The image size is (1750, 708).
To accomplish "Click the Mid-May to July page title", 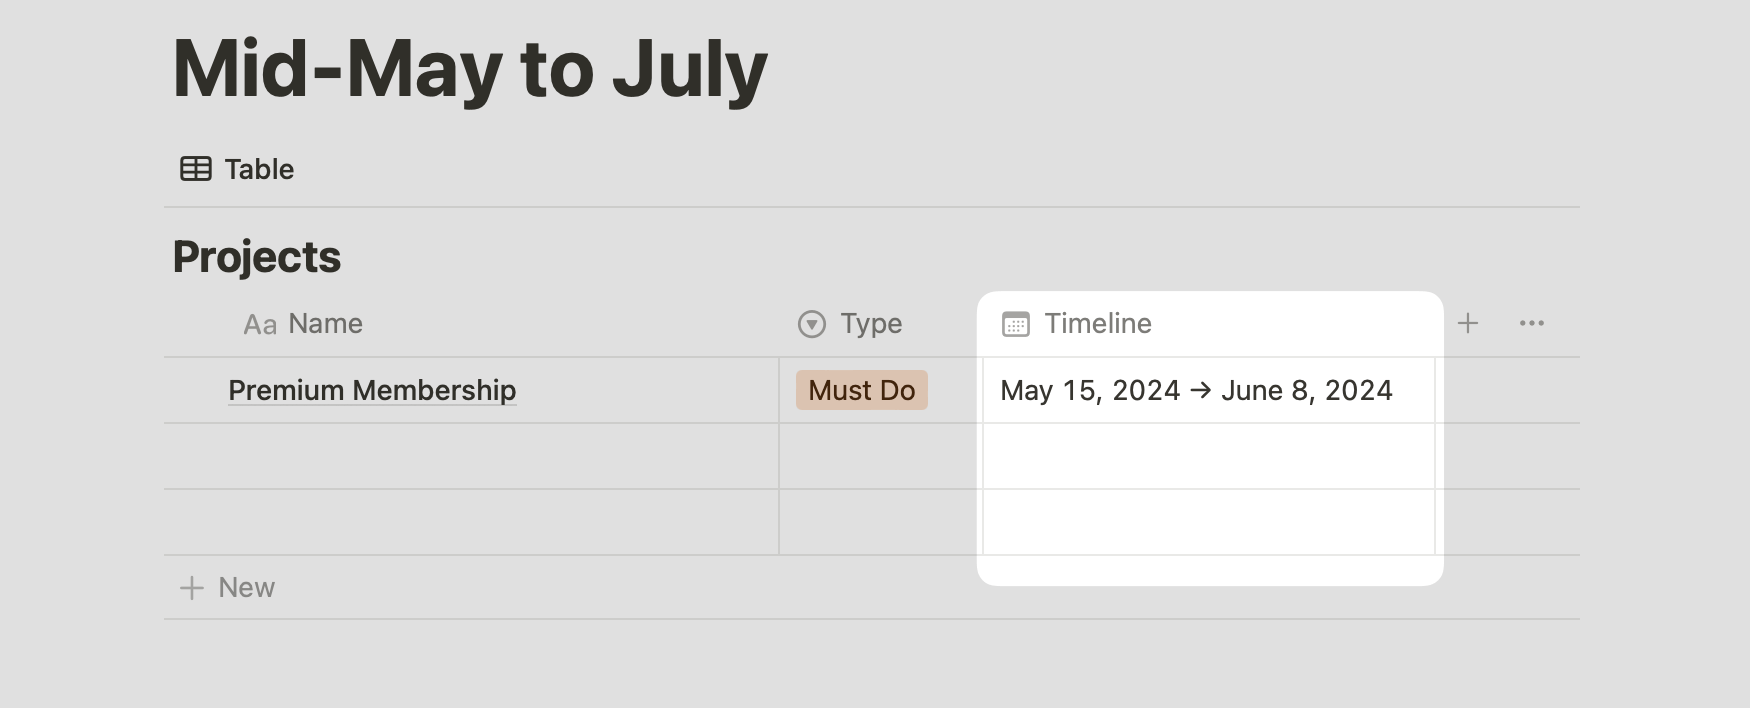I will pyautogui.click(x=470, y=69).
